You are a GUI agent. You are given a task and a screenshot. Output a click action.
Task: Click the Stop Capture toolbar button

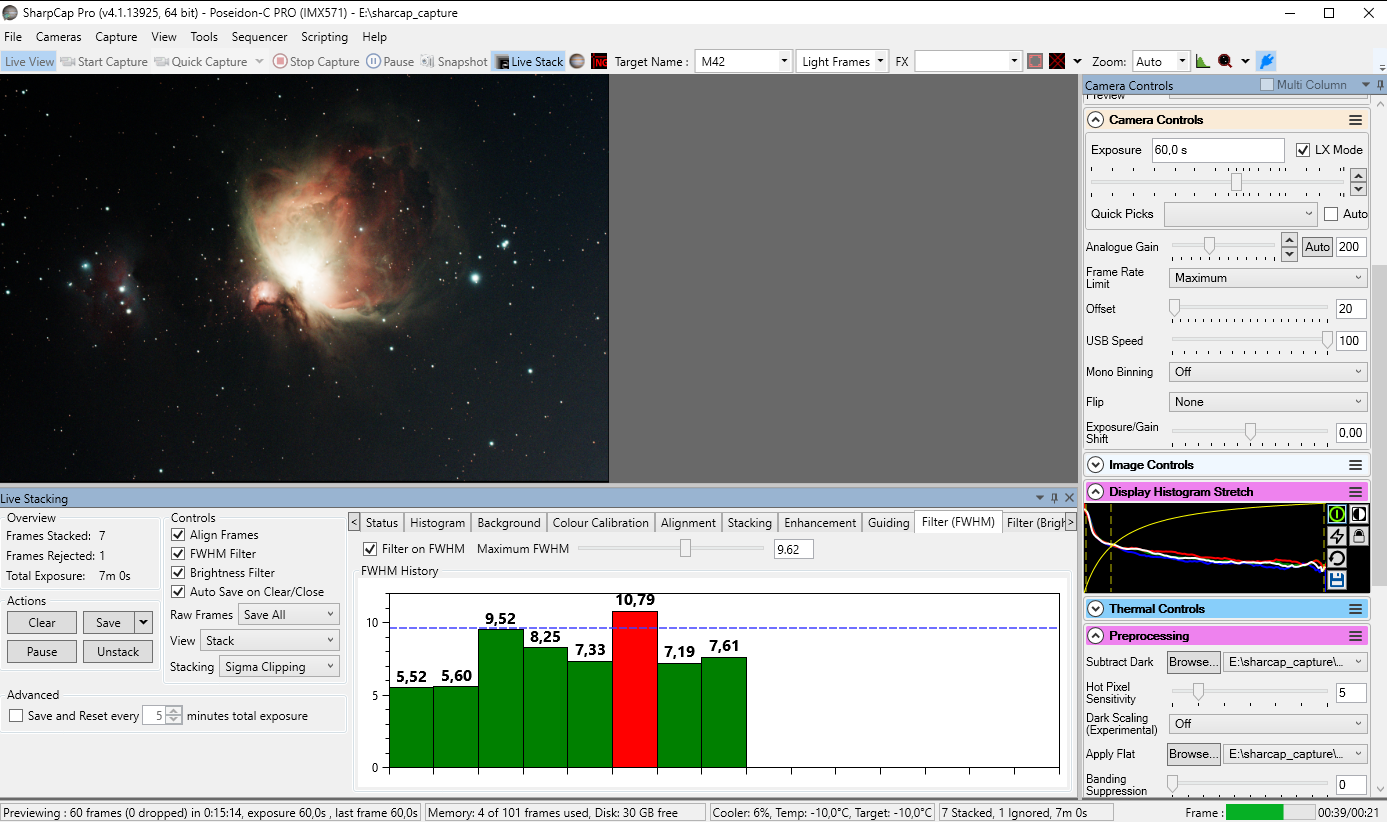point(316,61)
